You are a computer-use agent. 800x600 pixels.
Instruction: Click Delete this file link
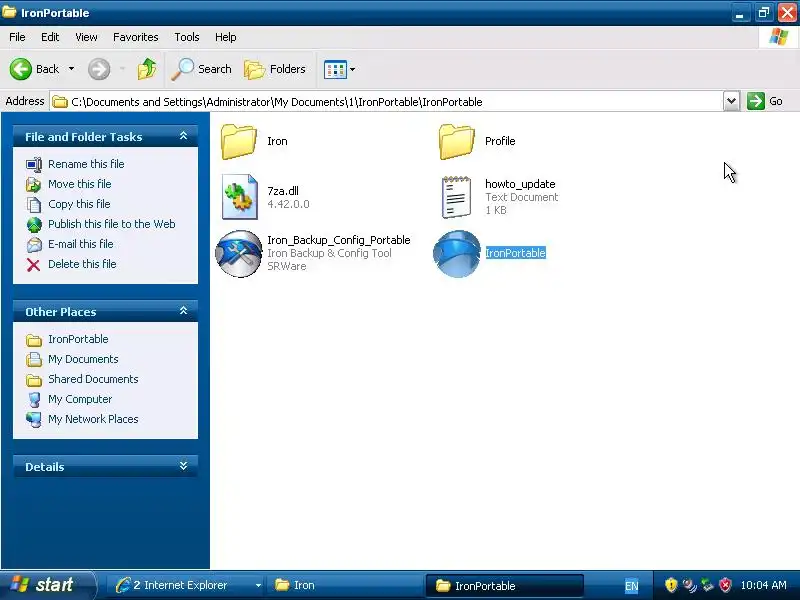point(82,264)
